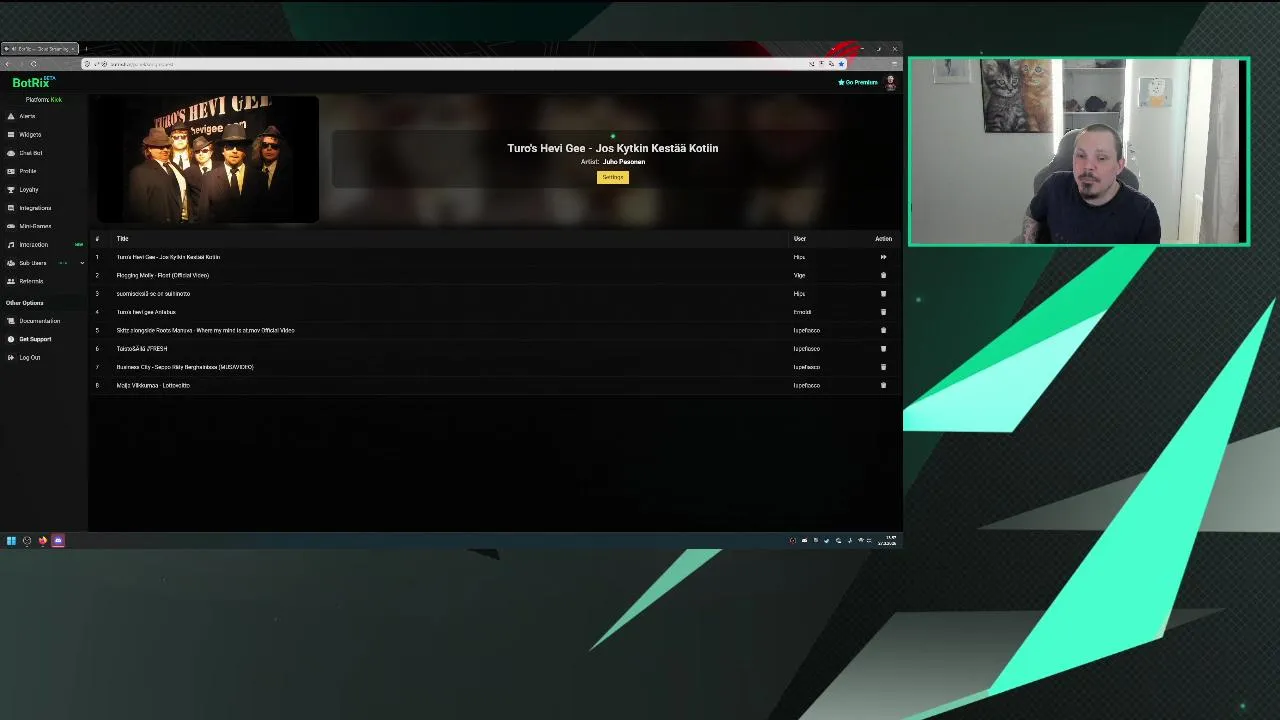Select Flogging Molly - Float title text
Viewport: 1280px width, 720px height.
(162, 275)
